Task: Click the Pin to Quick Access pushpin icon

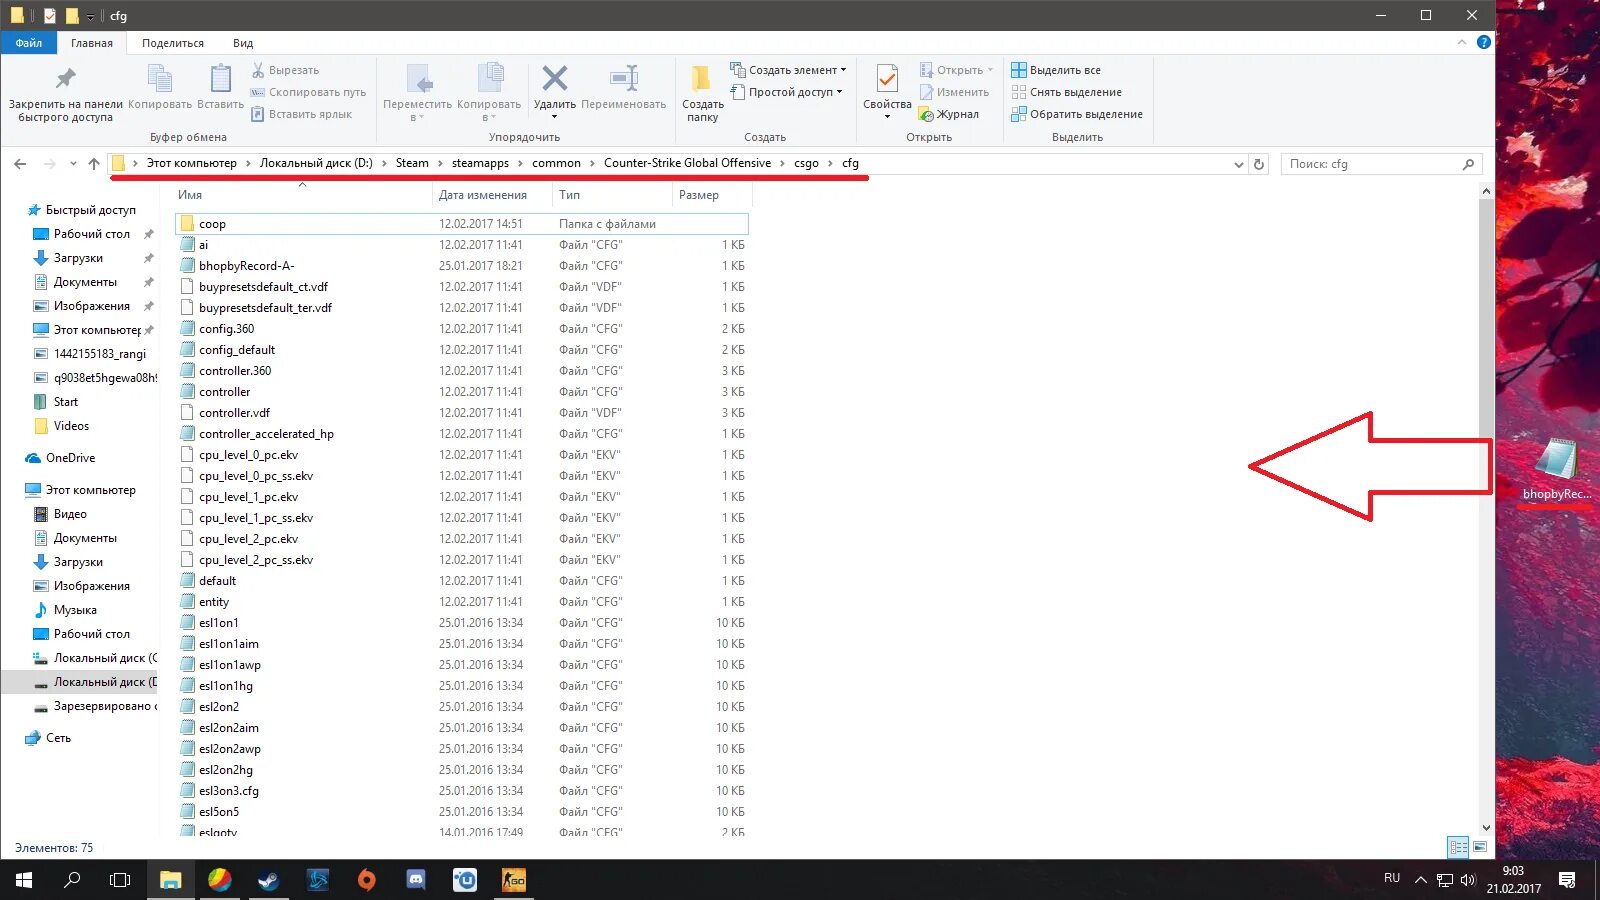Action: pyautogui.click(x=66, y=78)
